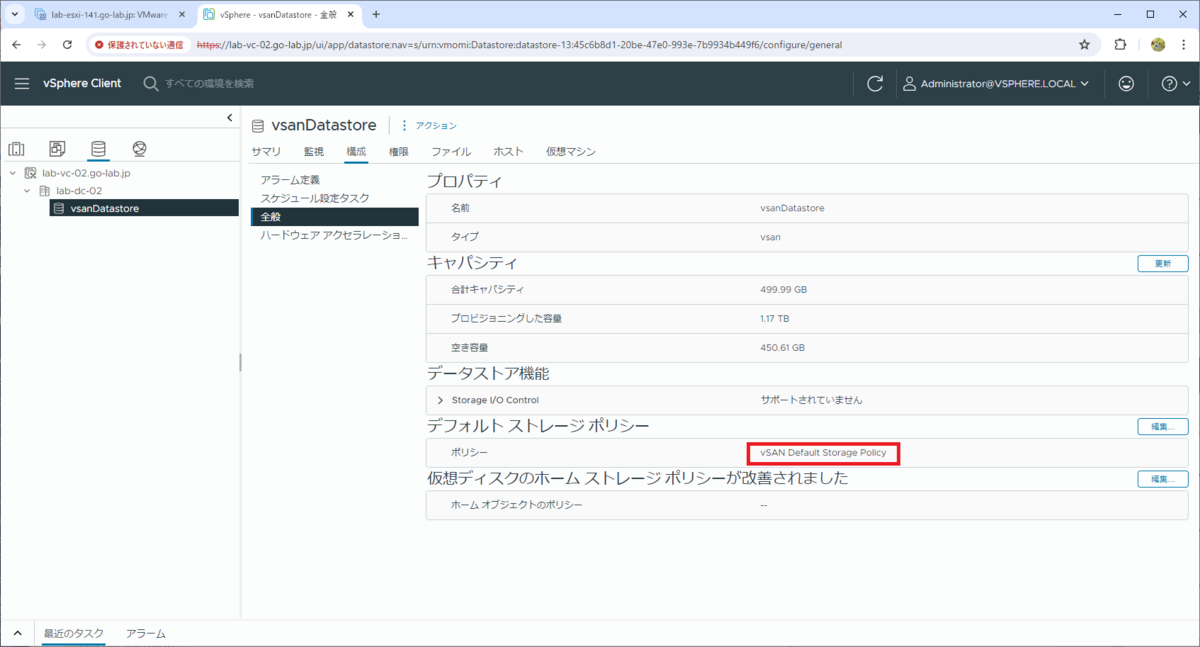Viewport: 1200px width, 647px height.
Task: Go back in browser history
Action: [x=16, y=45]
